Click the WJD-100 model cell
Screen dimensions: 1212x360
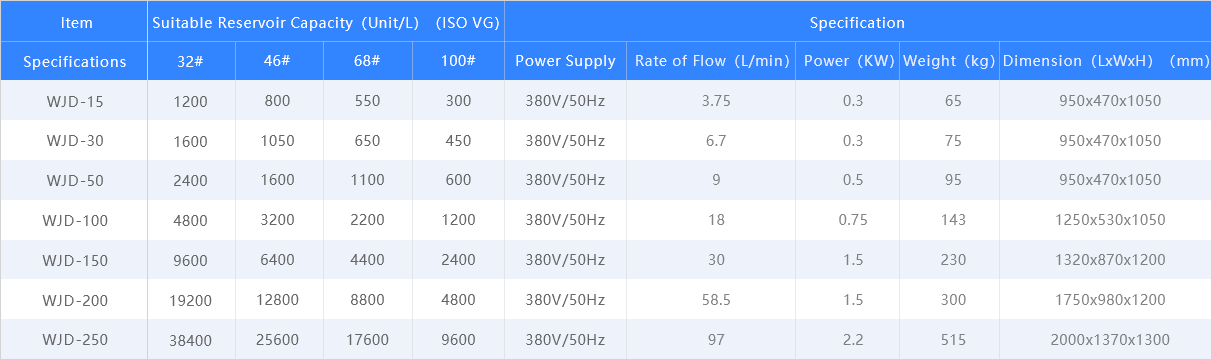(x=75, y=220)
